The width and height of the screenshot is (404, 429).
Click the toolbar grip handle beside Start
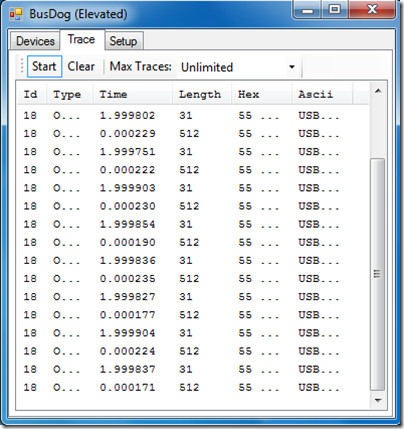[x=22, y=66]
